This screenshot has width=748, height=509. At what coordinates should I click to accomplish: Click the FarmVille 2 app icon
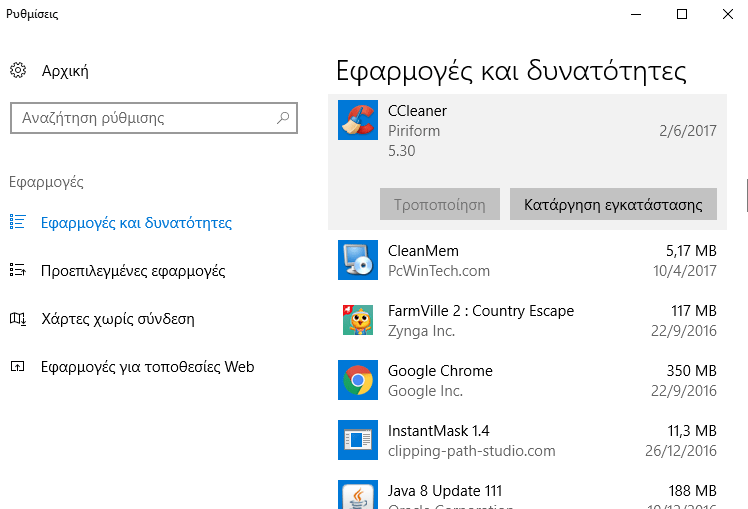click(x=358, y=320)
